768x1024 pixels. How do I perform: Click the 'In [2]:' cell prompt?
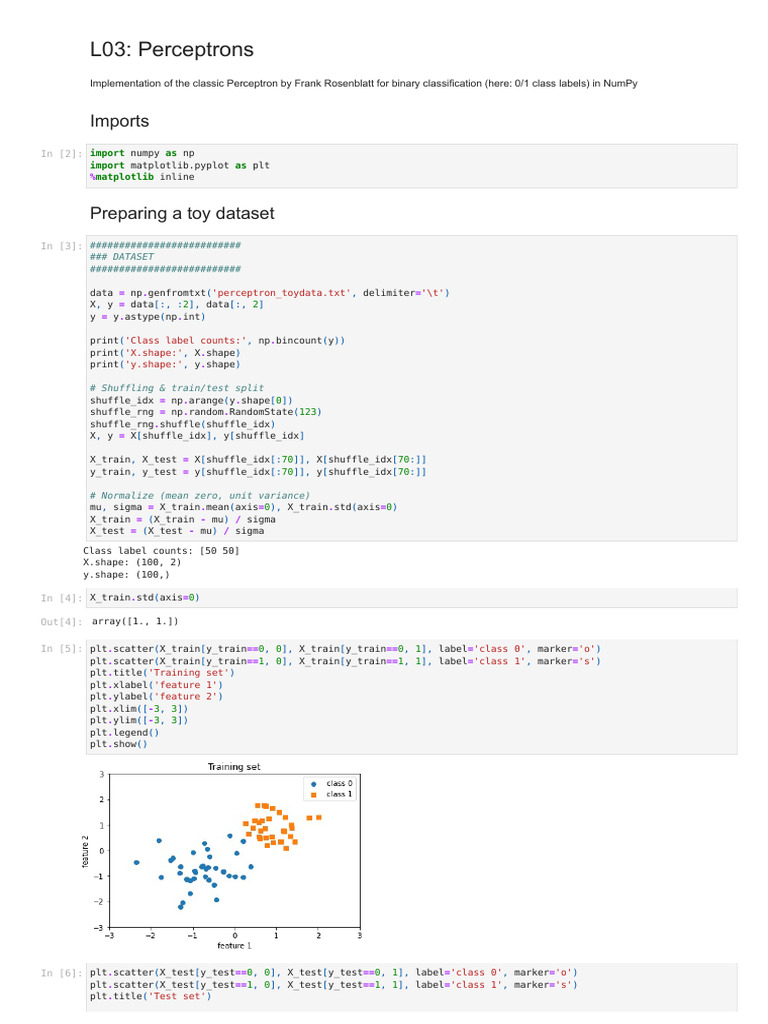[x=61, y=154]
